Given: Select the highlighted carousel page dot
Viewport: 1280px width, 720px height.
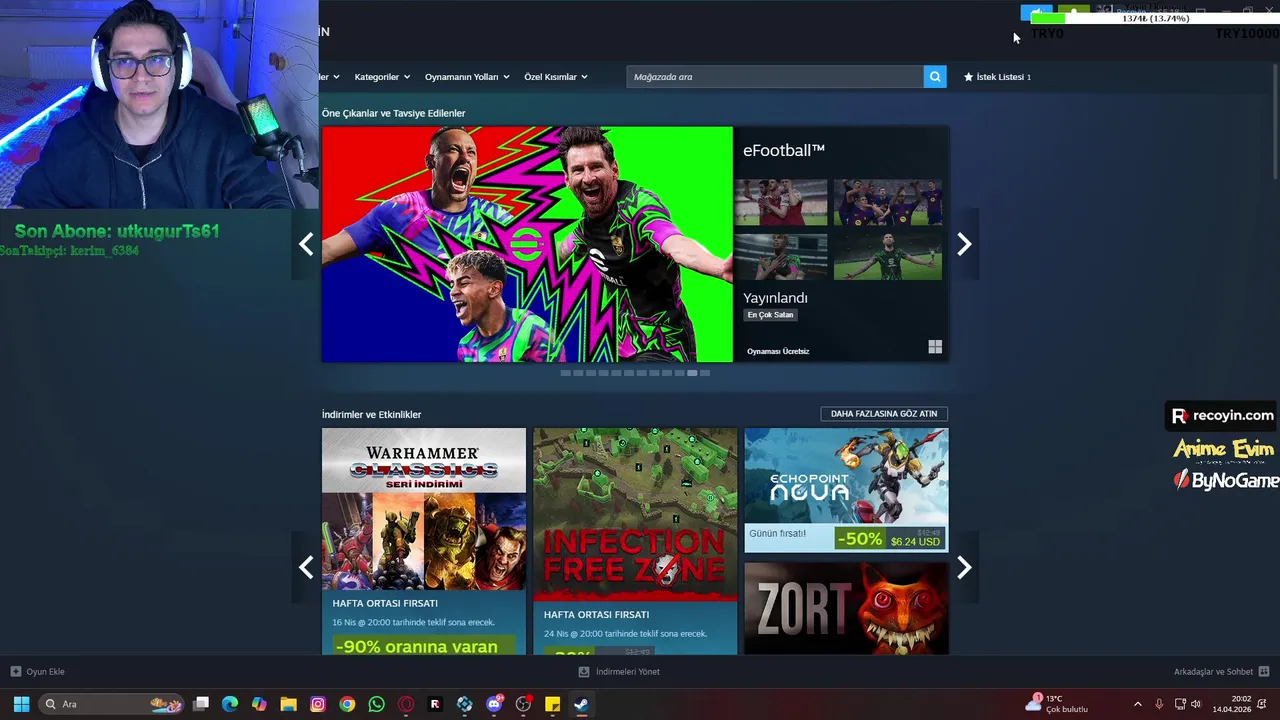Looking at the screenshot, I should click(x=692, y=373).
